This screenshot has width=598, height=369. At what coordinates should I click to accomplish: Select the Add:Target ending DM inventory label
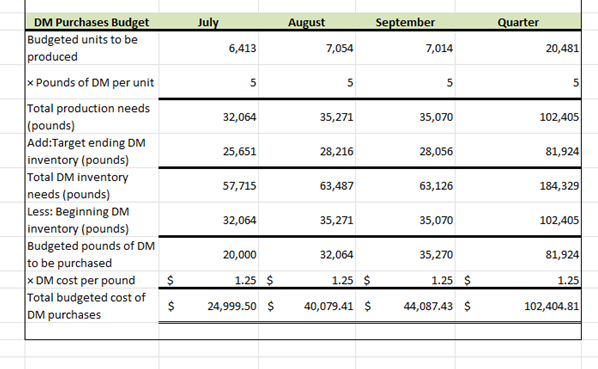pyautogui.click(x=92, y=151)
